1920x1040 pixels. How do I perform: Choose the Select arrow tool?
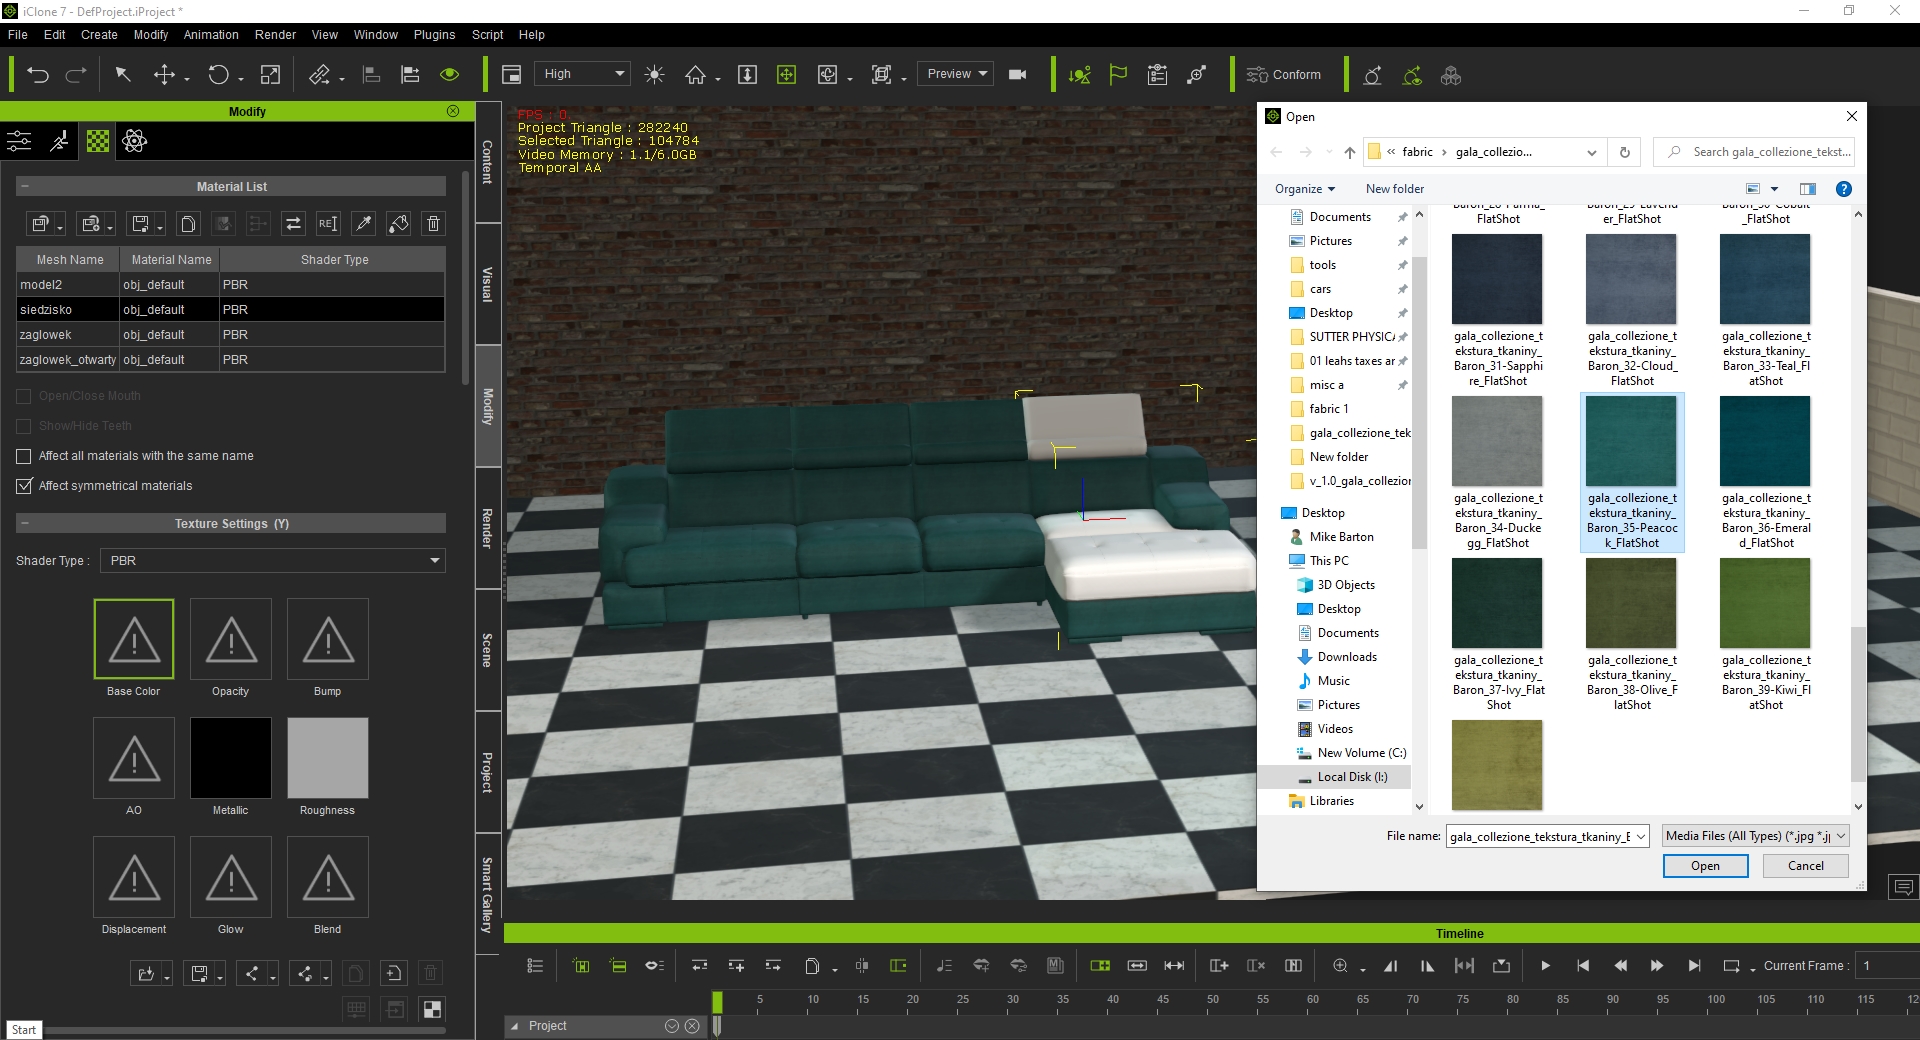122,75
